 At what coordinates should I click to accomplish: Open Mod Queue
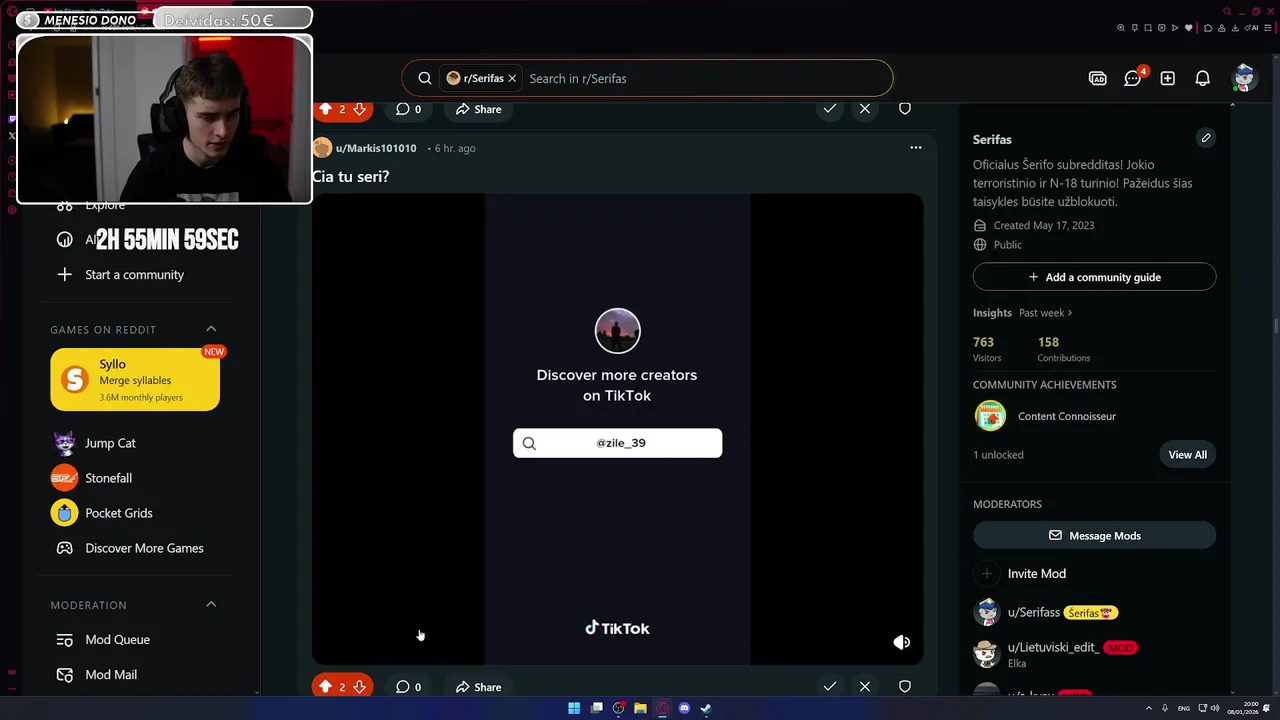117,640
